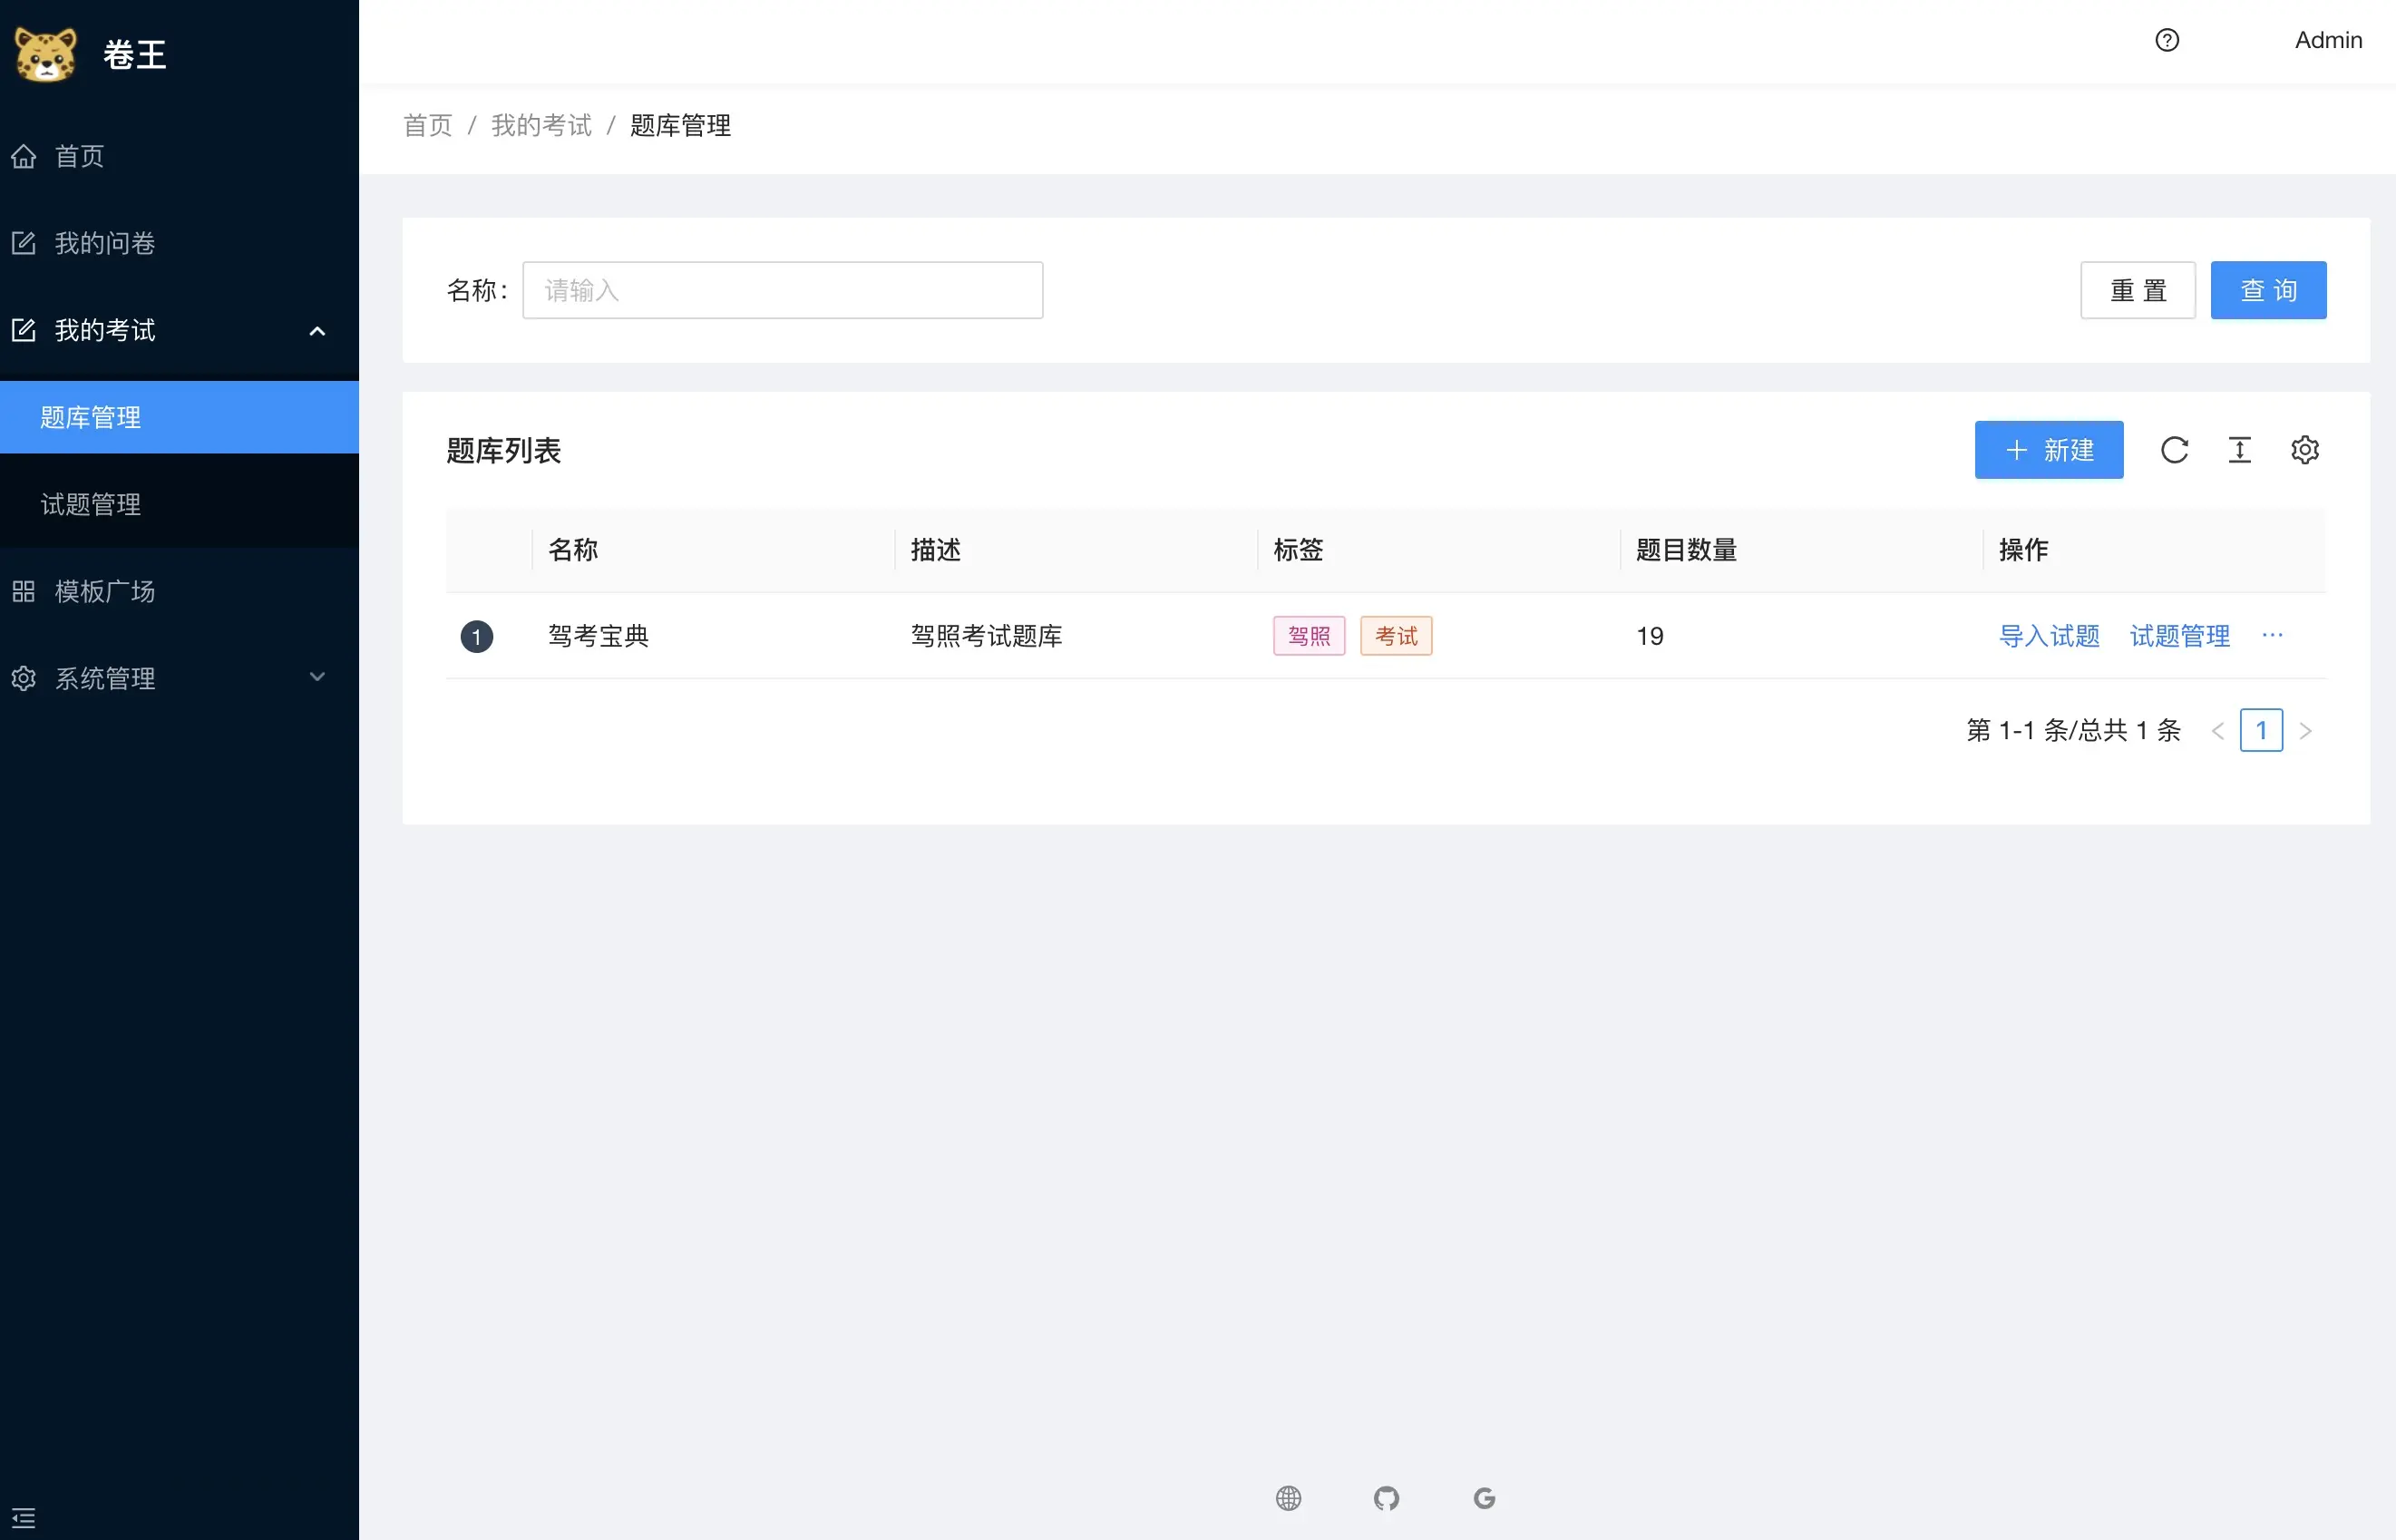Select the row number badge for 驾考宝典
Image resolution: width=2396 pixels, height=1540 pixels.
477,636
